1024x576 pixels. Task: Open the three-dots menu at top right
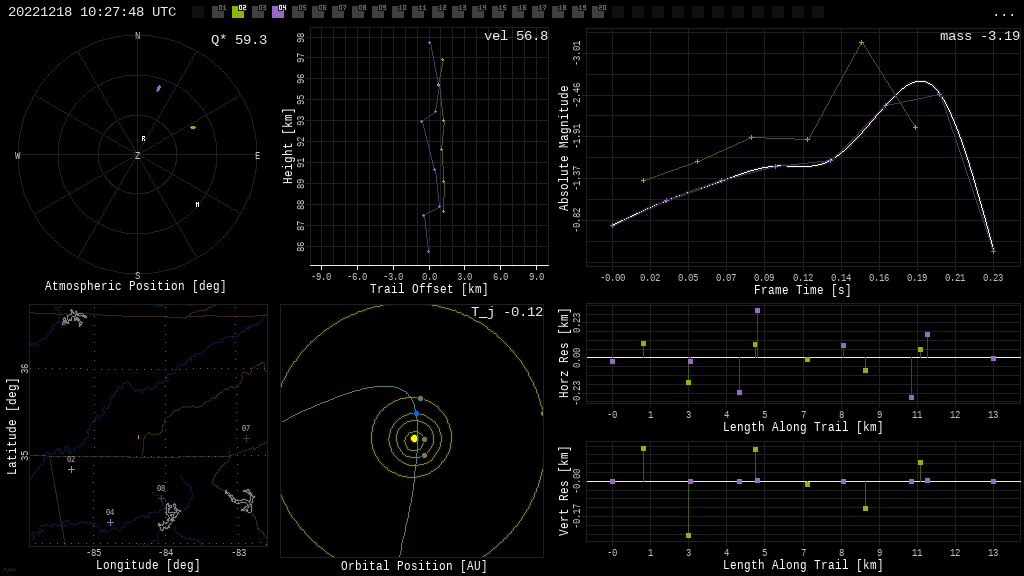click(x=1003, y=13)
